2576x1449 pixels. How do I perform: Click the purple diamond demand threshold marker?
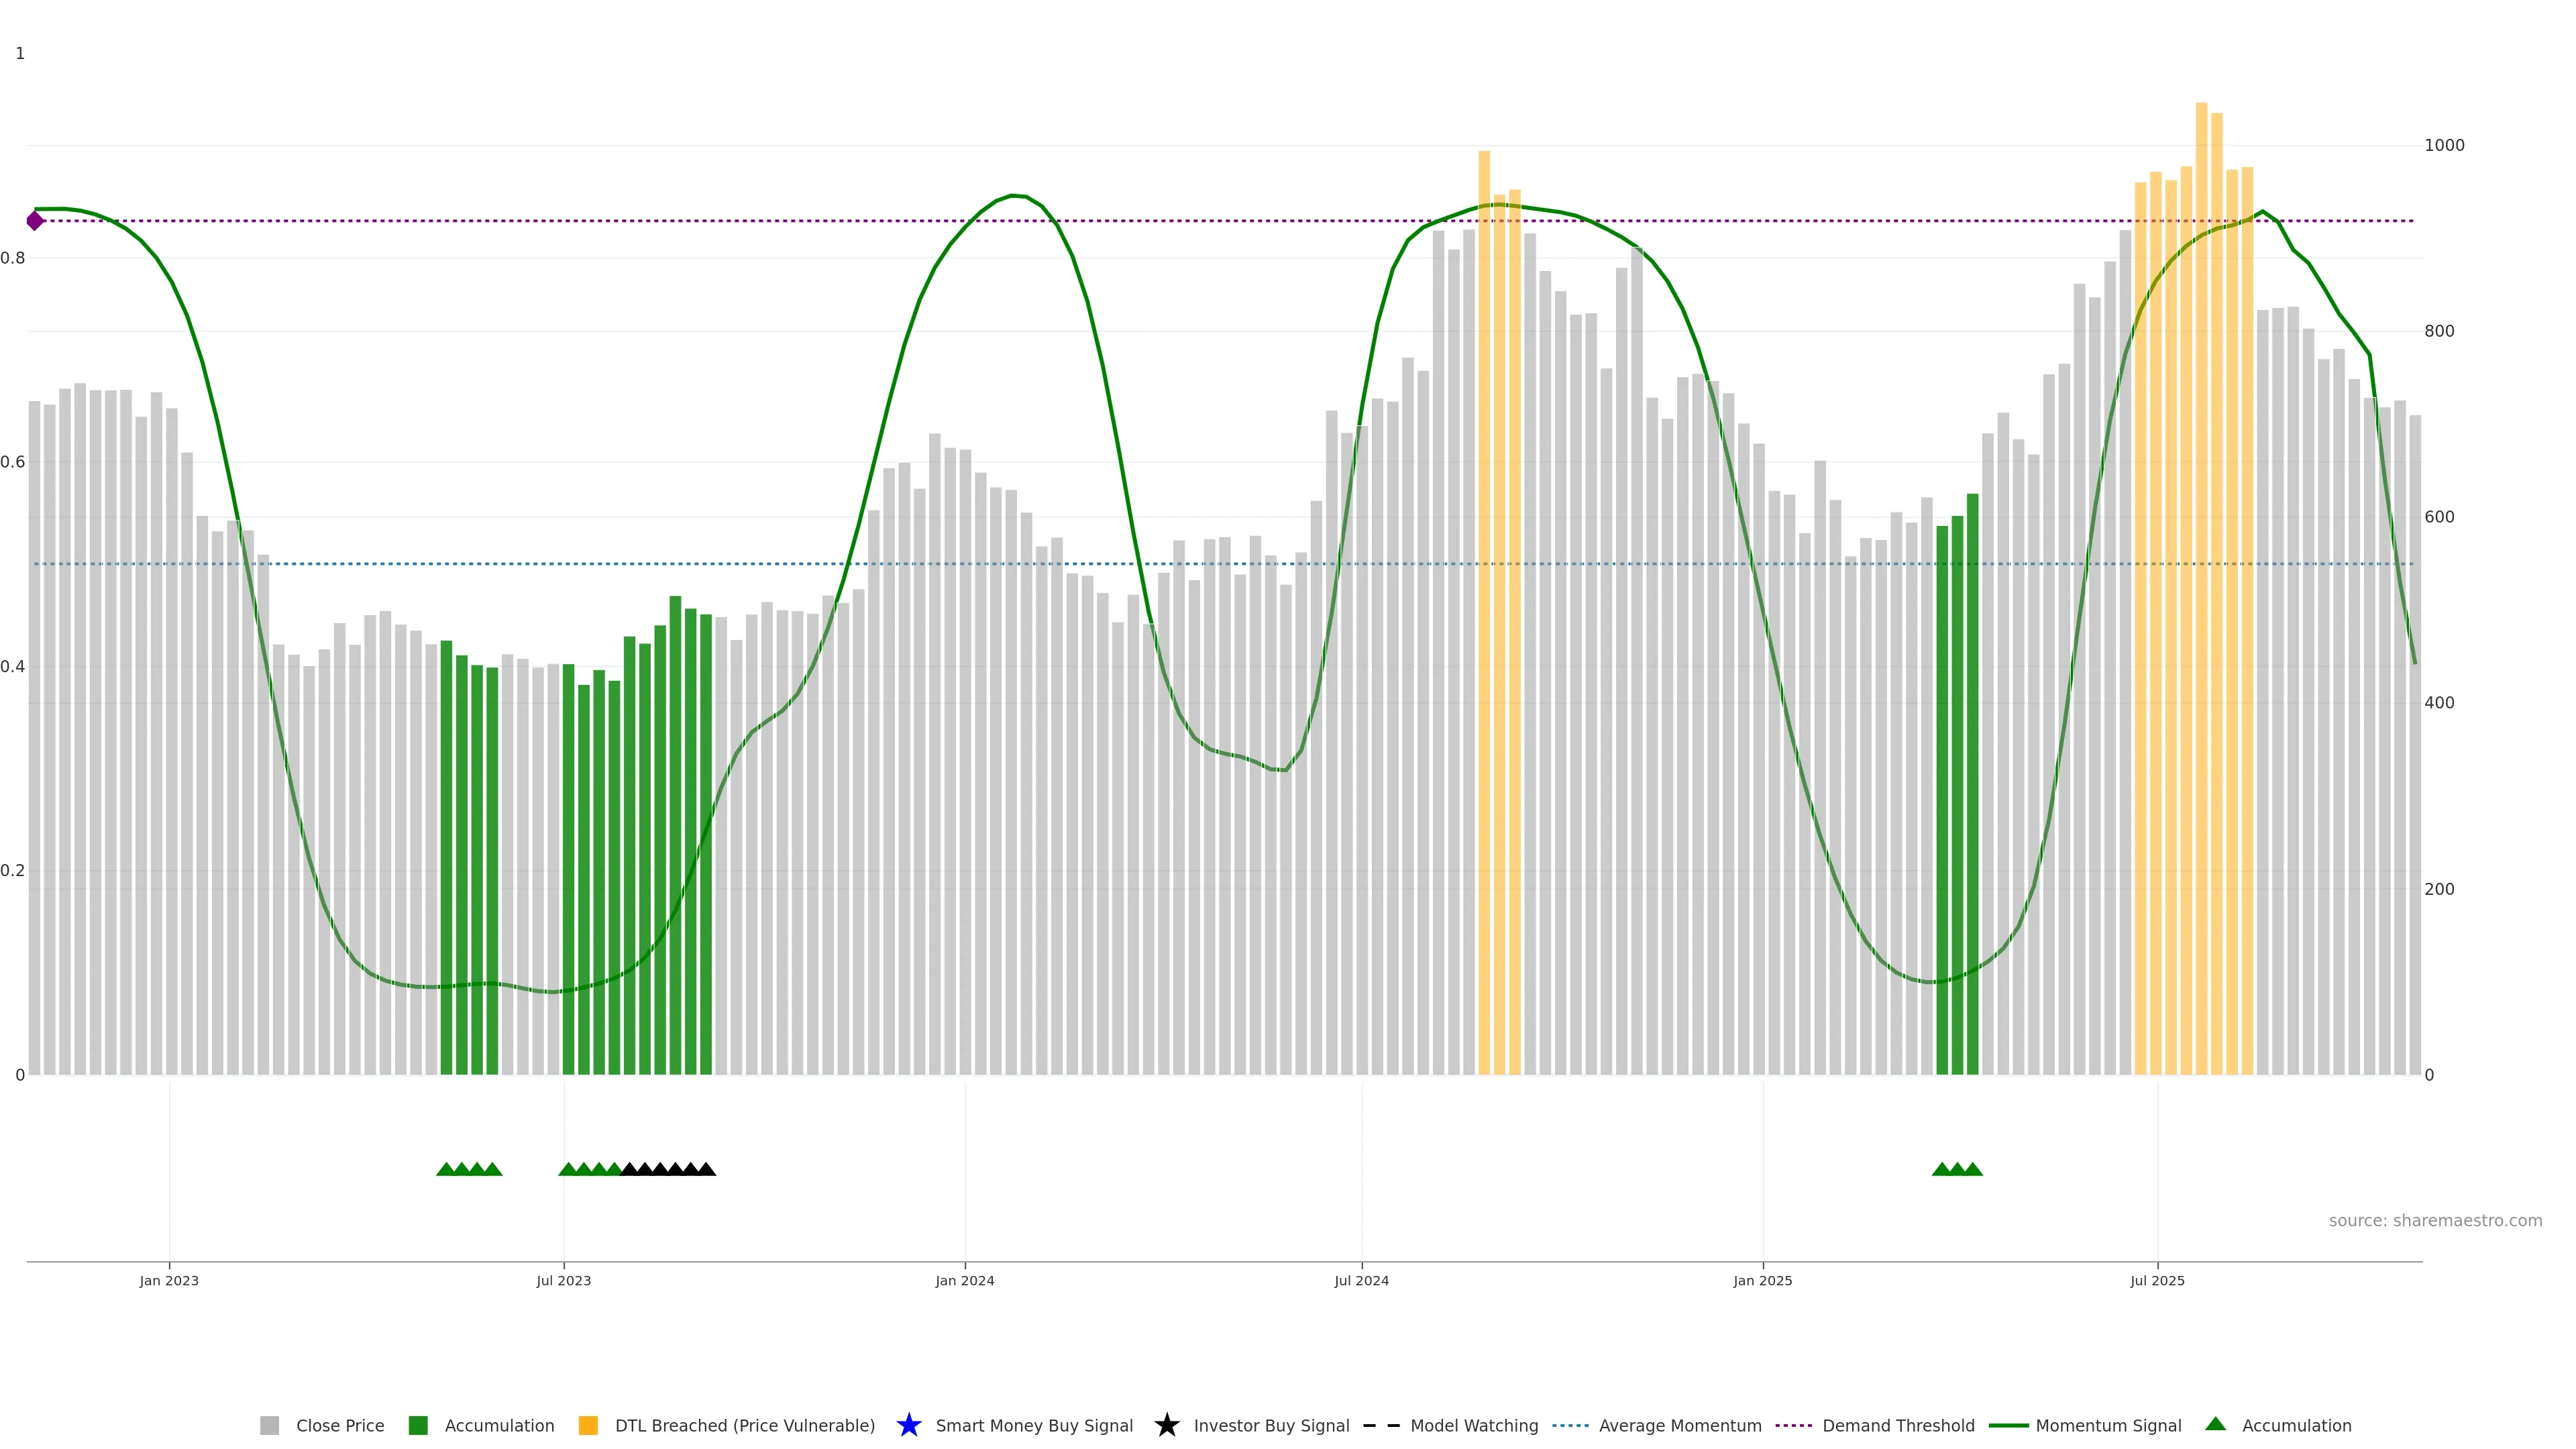coord(35,221)
